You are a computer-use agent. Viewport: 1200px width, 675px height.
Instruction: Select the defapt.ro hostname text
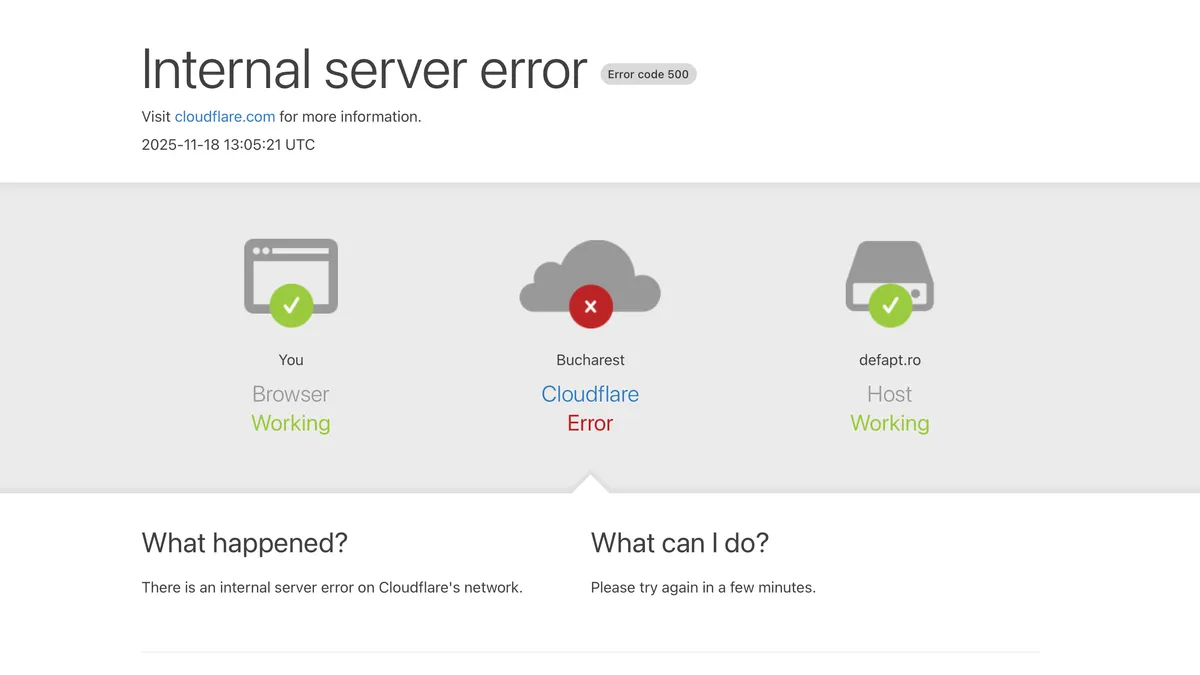click(889, 359)
